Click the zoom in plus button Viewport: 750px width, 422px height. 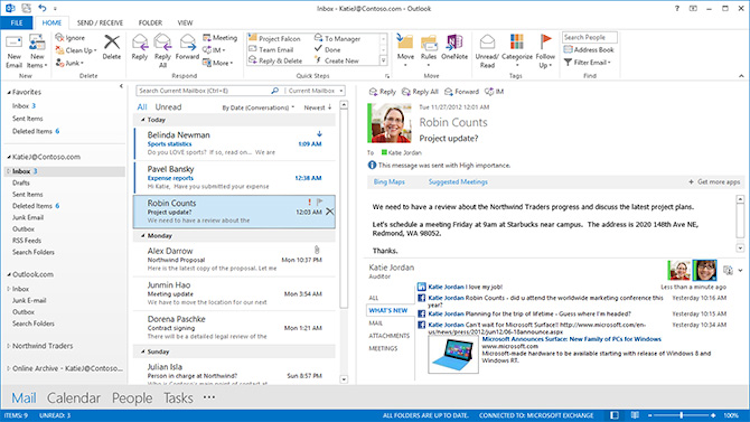pyautogui.click(x=713, y=415)
